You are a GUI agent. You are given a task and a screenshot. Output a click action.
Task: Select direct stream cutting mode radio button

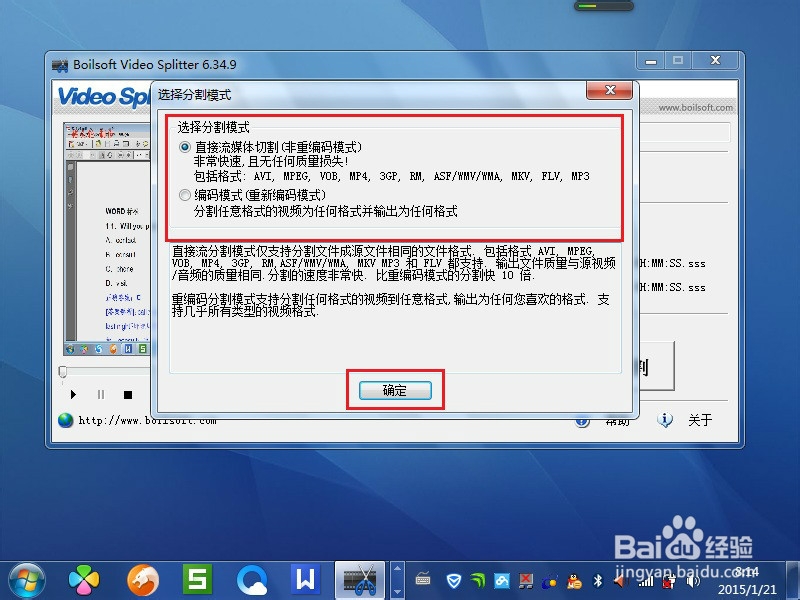click(x=185, y=147)
